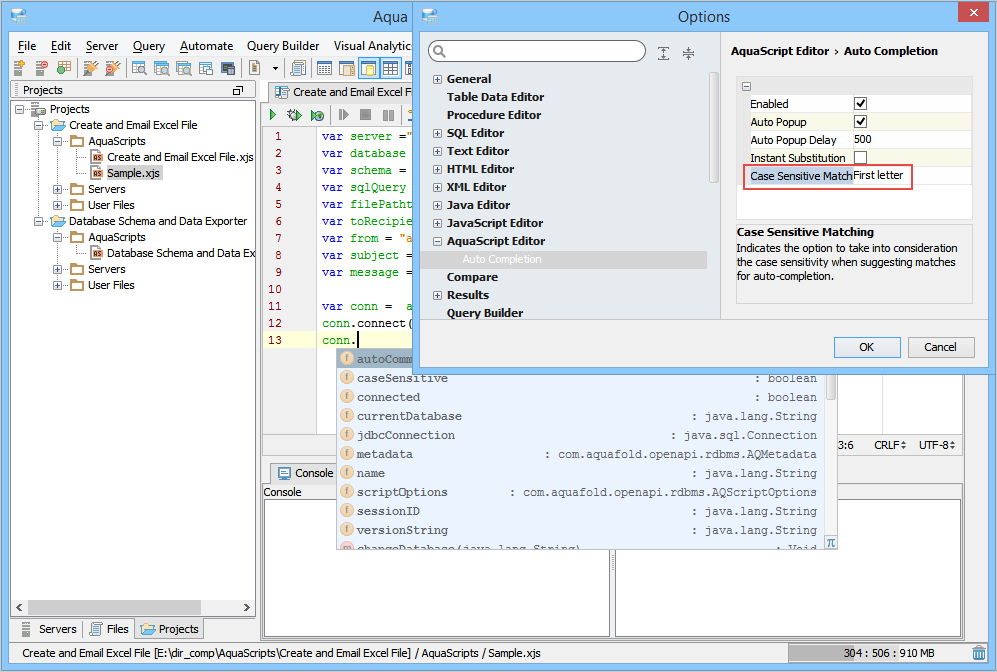The height and width of the screenshot is (672, 997).
Task: Click the Debug script gear-arrow icon
Action: coord(294,115)
